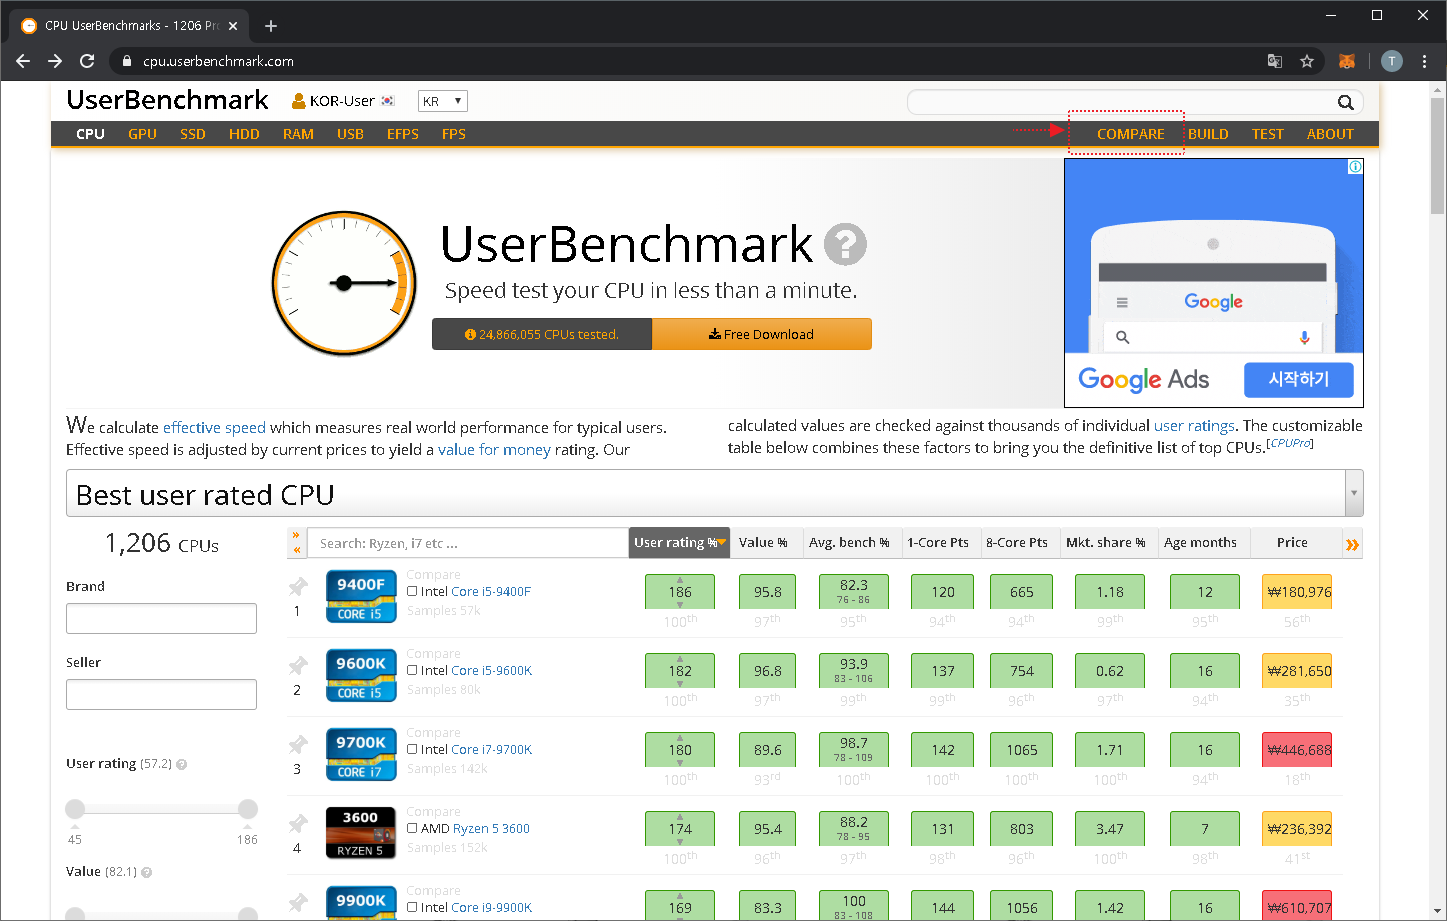
Task: Close the CPU UserBenchmarks tab
Action: (233, 26)
